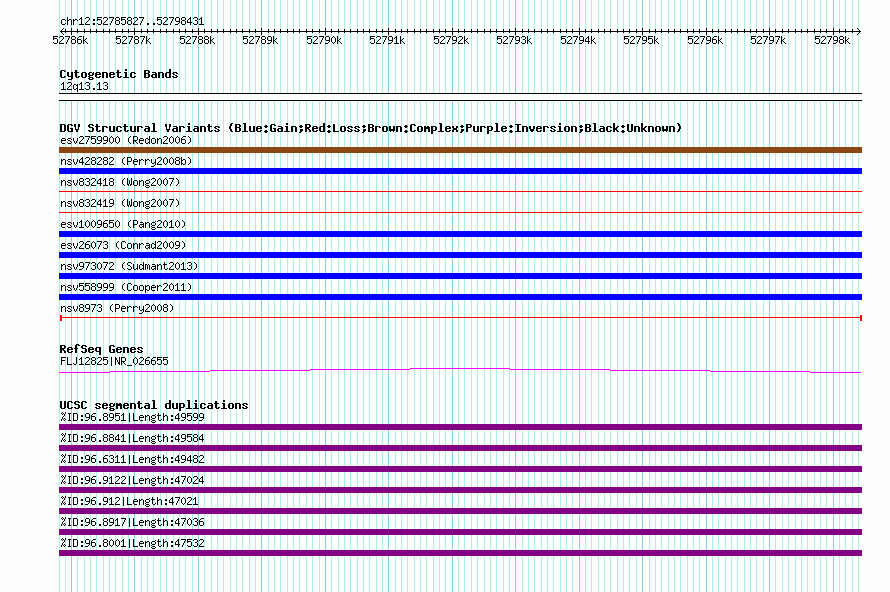Click purple bar under Length:49482
This screenshot has height=592, width=890.
coord(460,469)
